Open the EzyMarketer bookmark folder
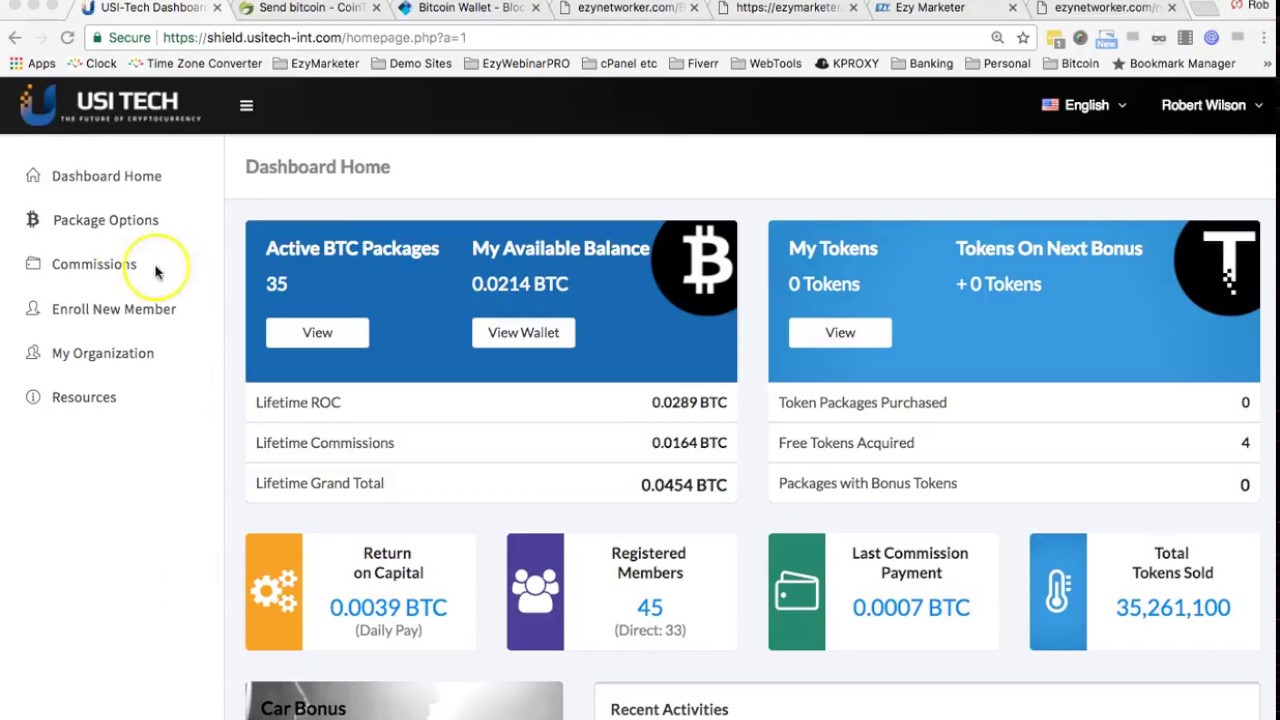1280x720 pixels. [315, 63]
